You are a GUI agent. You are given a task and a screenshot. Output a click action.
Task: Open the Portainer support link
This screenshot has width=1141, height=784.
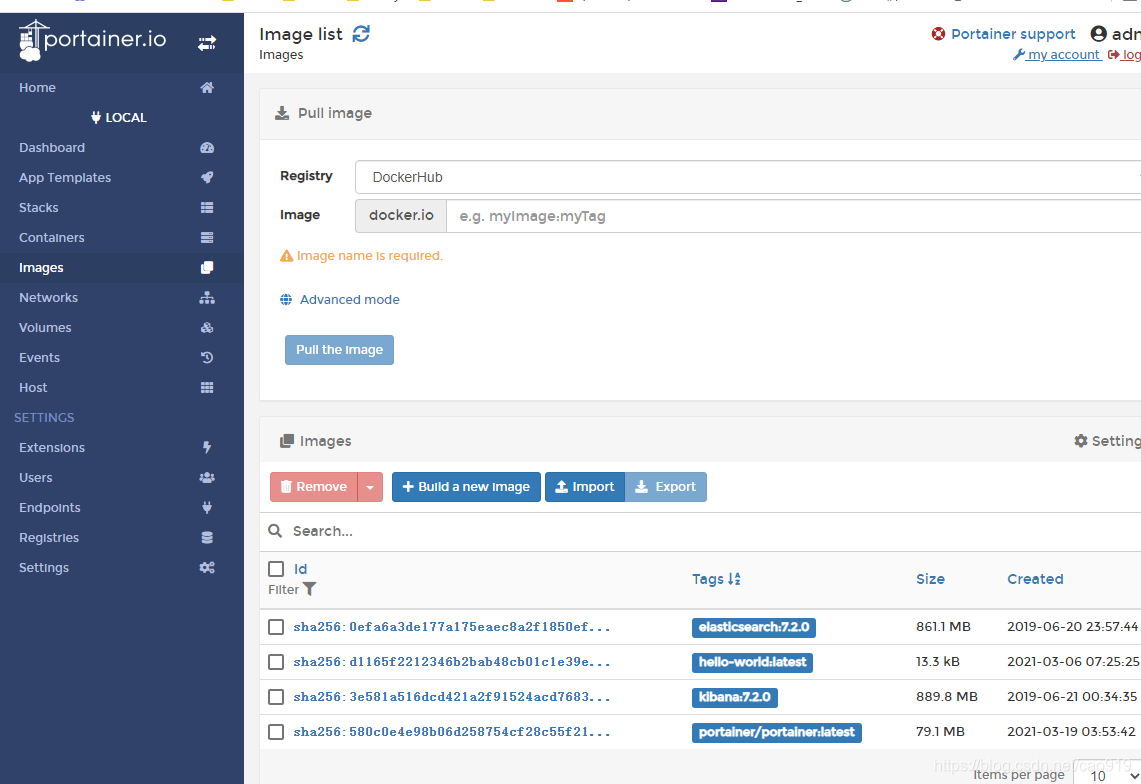pyautogui.click(x=1013, y=33)
